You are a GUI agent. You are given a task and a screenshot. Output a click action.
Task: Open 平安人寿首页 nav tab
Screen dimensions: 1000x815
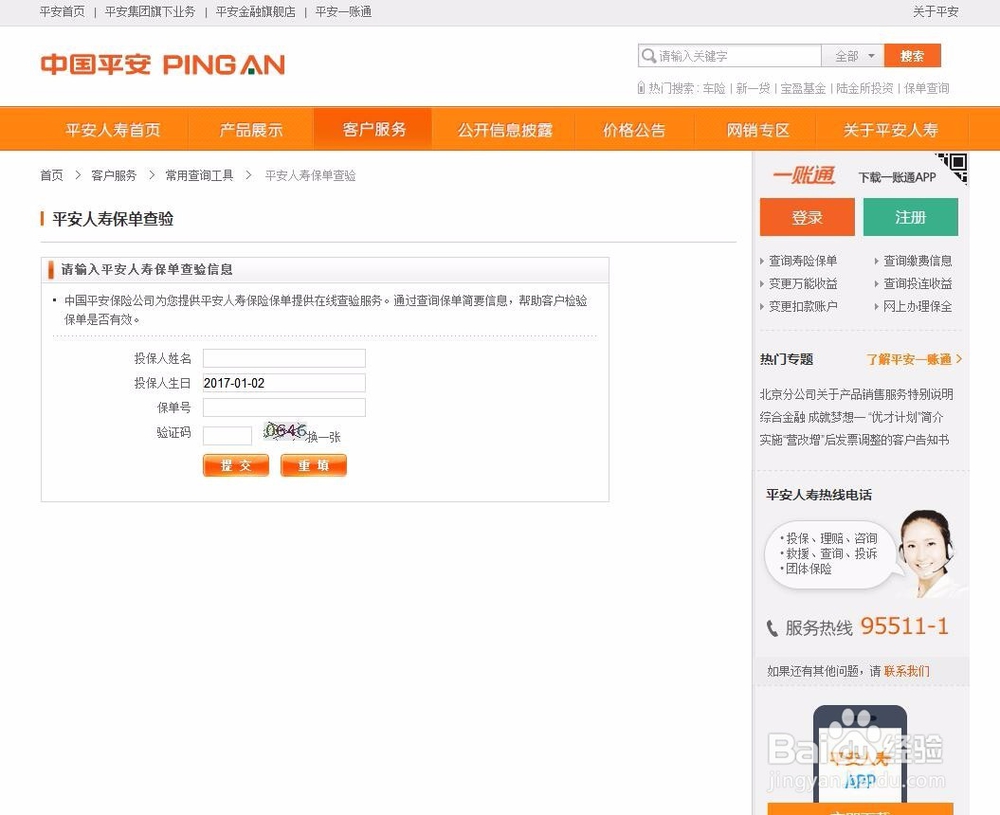tap(113, 130)
